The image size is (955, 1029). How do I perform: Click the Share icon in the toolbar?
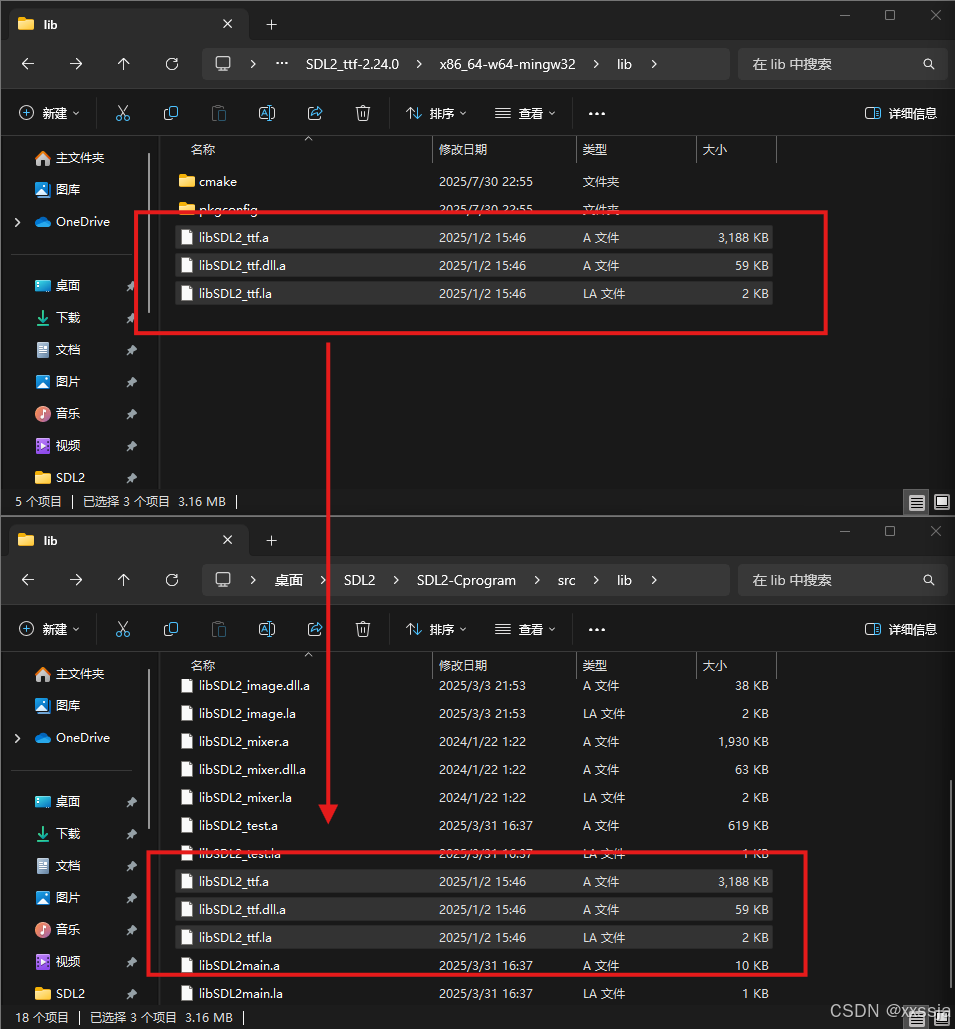click(x=315, y=113)
